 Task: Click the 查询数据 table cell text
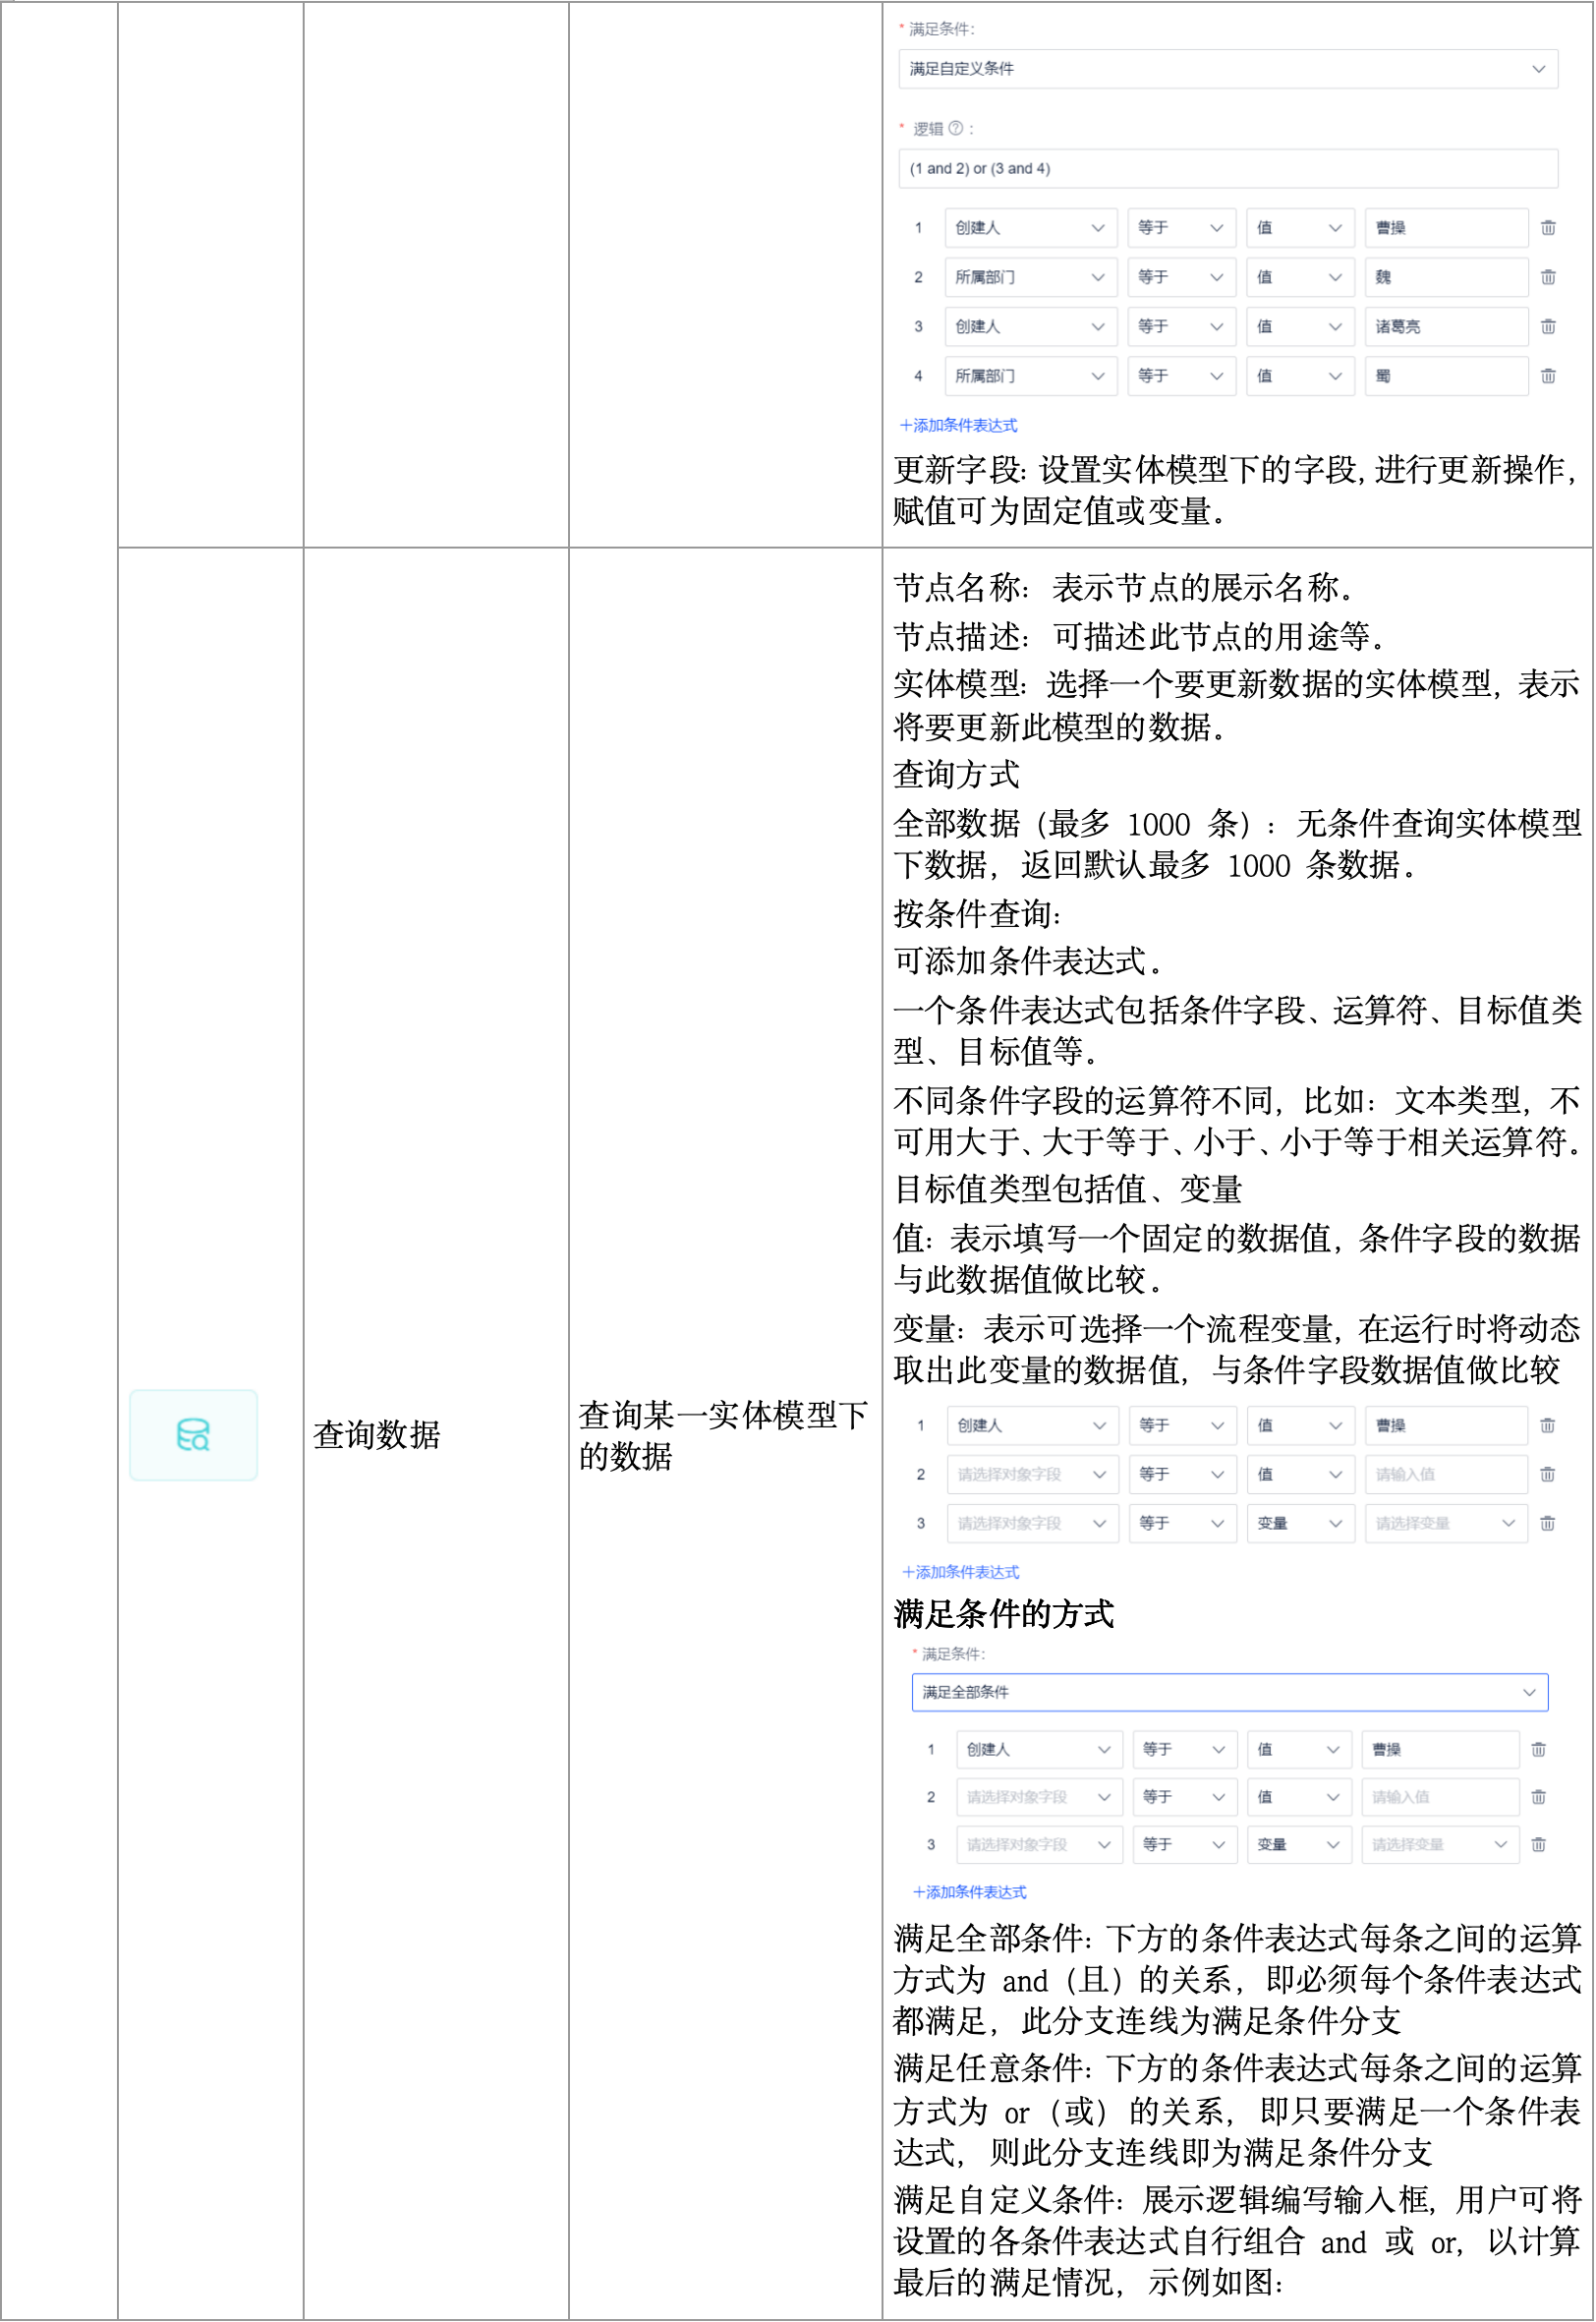377,1435
